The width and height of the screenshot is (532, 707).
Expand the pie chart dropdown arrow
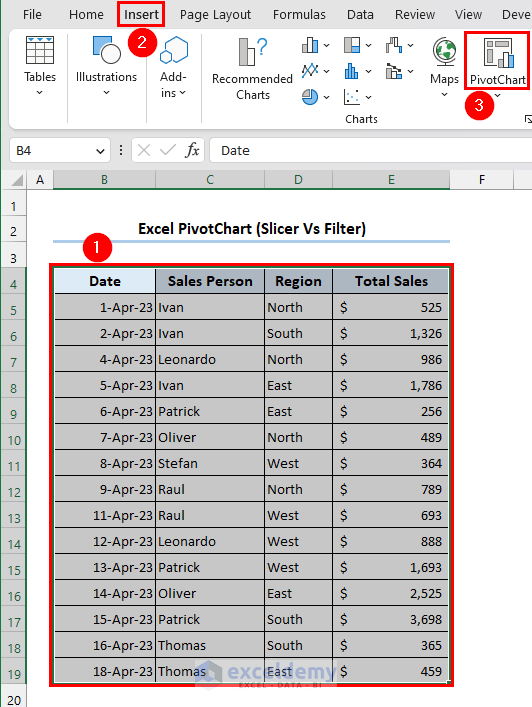326,97
